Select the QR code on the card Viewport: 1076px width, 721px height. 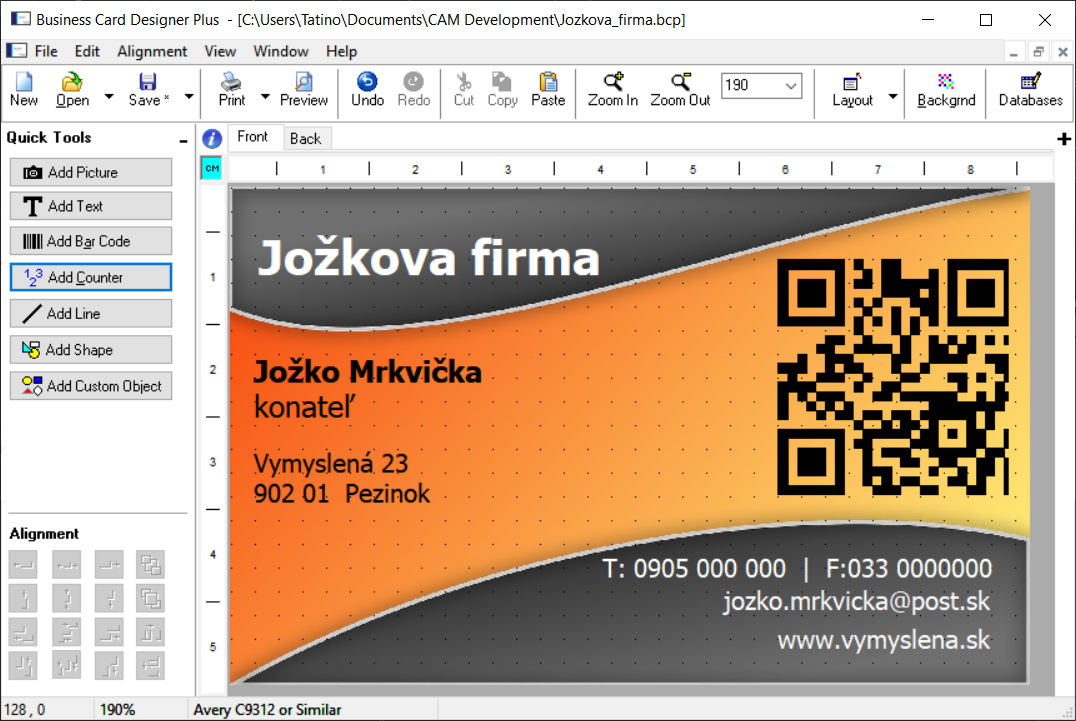tap(892, 379)
